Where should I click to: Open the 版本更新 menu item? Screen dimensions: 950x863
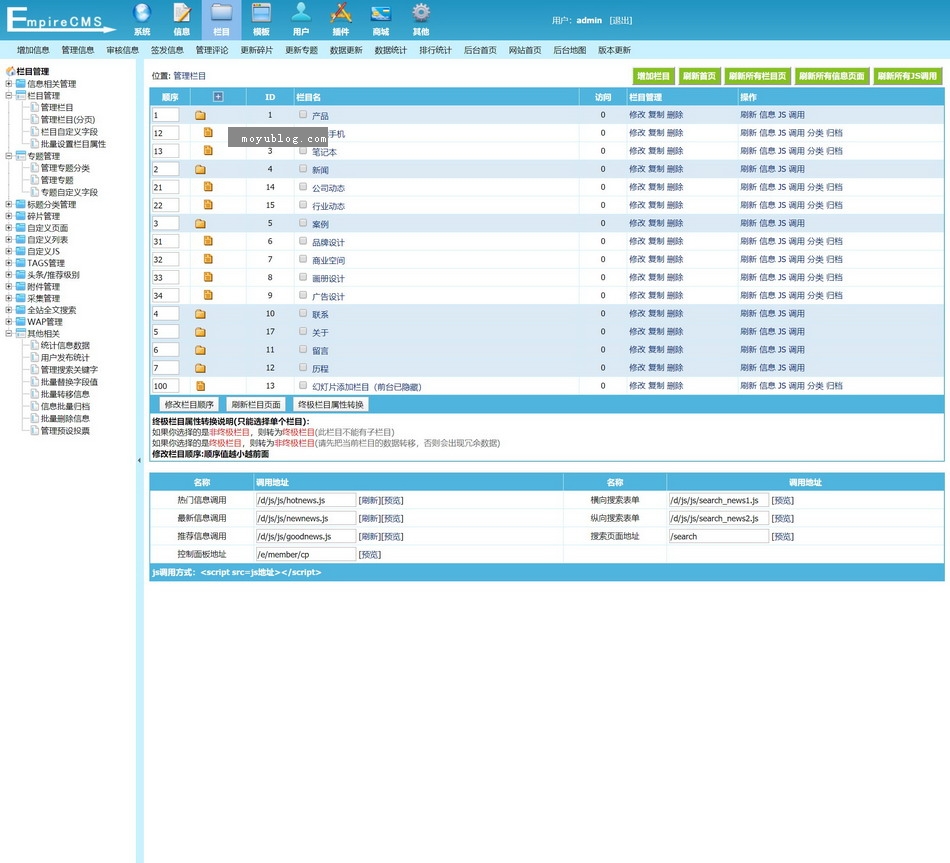614,50
